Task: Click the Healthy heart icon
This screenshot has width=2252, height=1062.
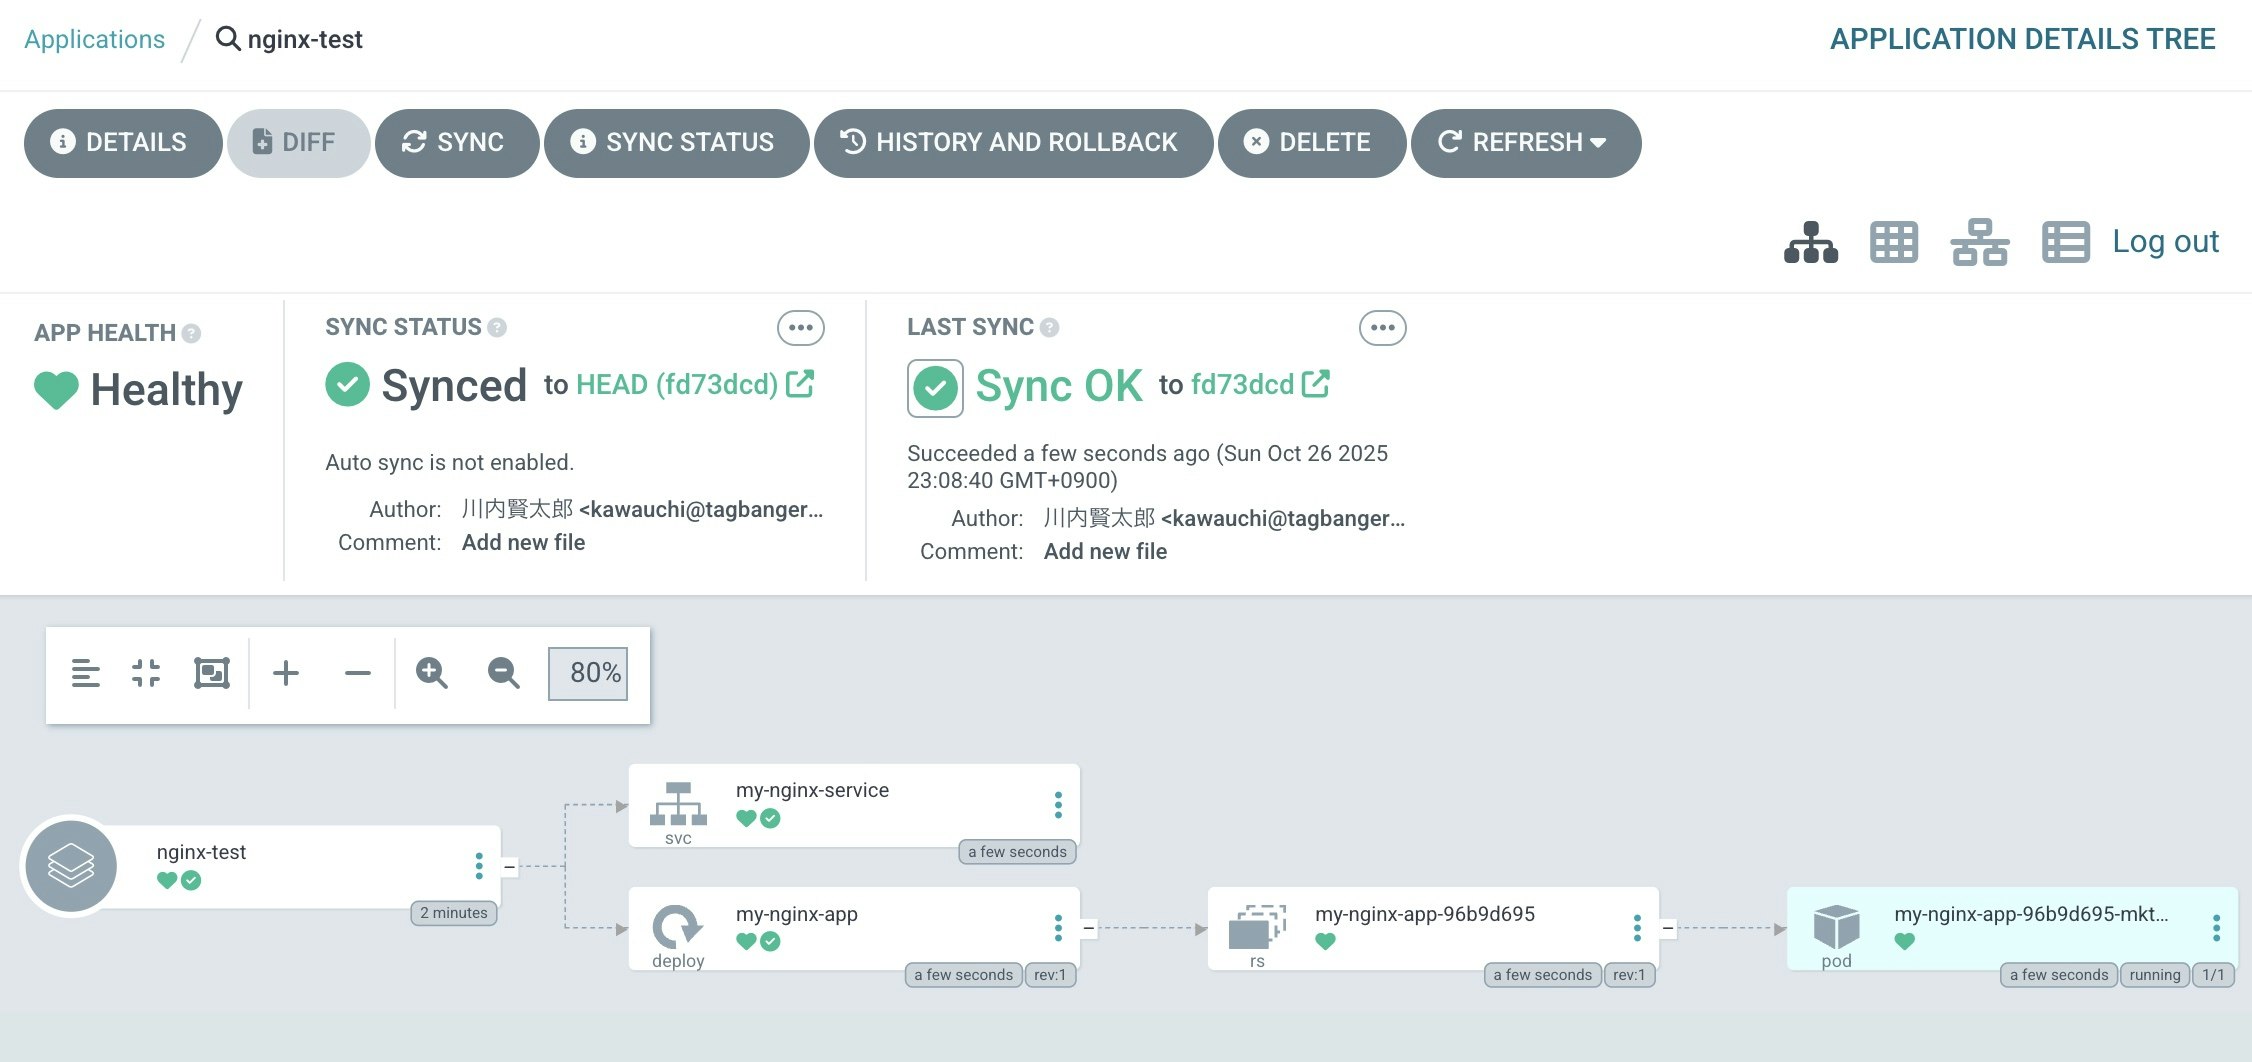Action: tap(56, 390)
